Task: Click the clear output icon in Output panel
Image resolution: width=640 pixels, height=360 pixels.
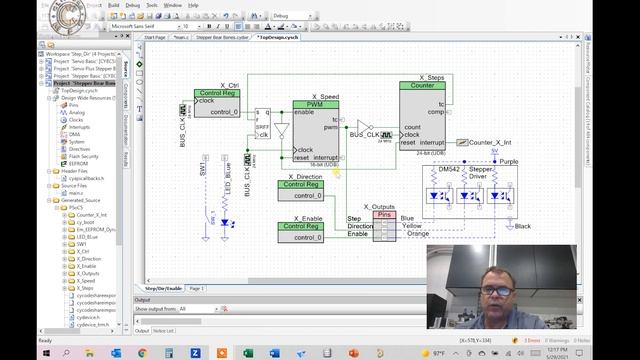Action: click(224, 309)
